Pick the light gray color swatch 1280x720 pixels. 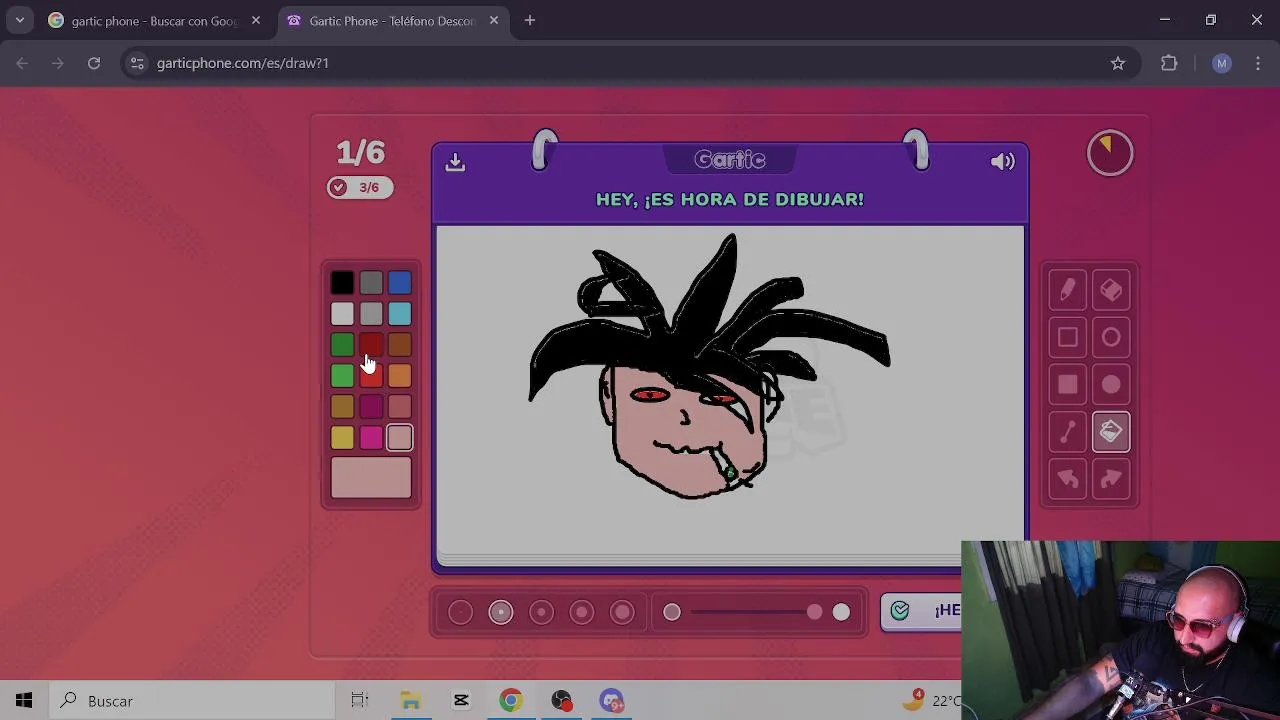pyautogui.click(x=371, y=314)
